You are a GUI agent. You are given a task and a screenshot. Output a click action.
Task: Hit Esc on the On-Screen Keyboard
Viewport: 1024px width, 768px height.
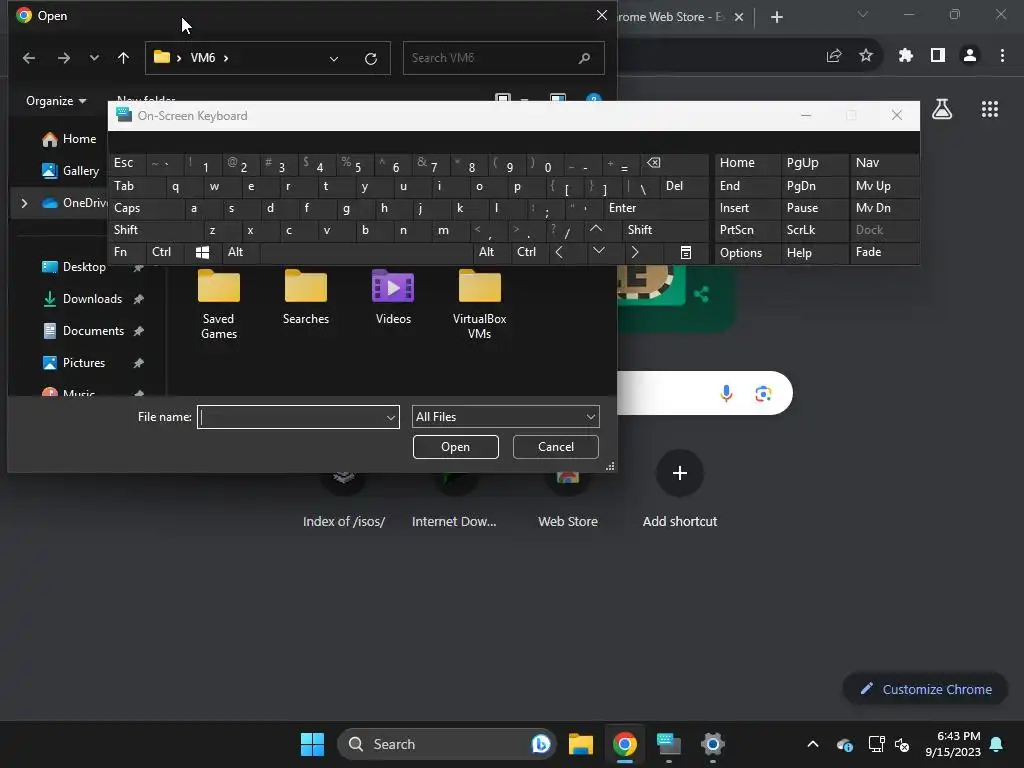127,163
